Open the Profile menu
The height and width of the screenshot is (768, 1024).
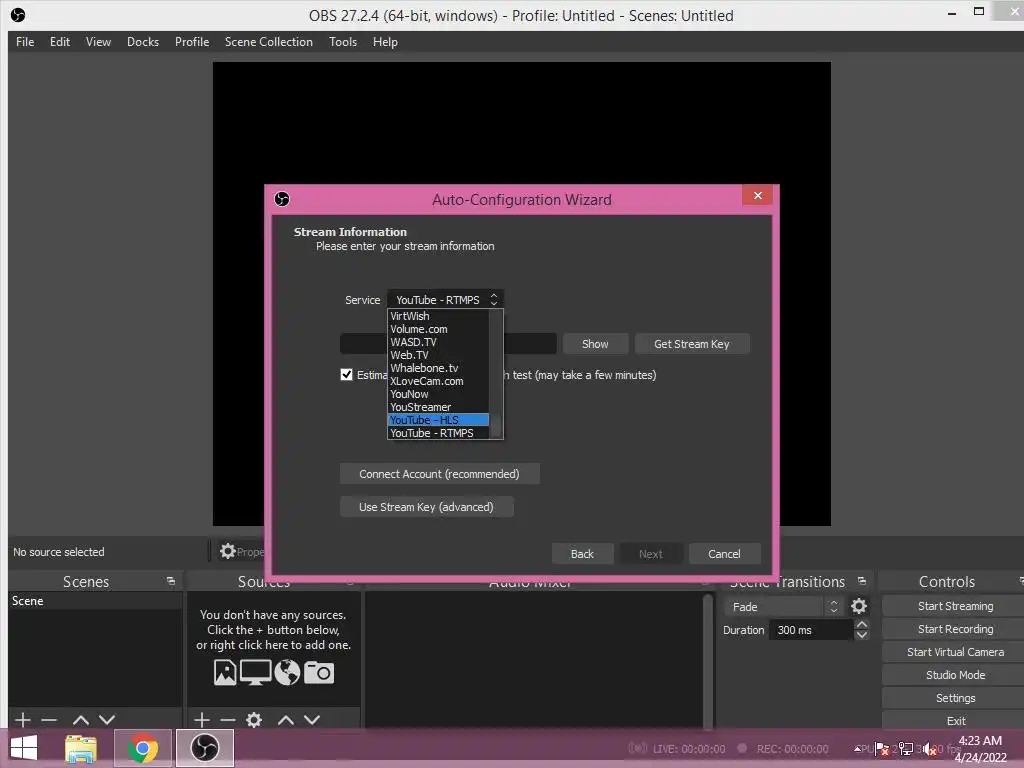click(192, 42)
